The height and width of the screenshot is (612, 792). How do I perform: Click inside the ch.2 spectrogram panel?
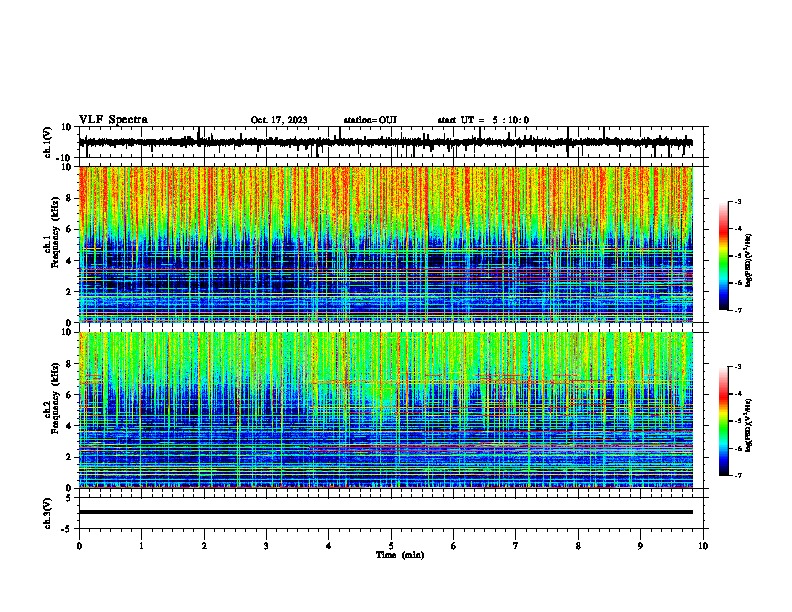click(x=386, y=410)
